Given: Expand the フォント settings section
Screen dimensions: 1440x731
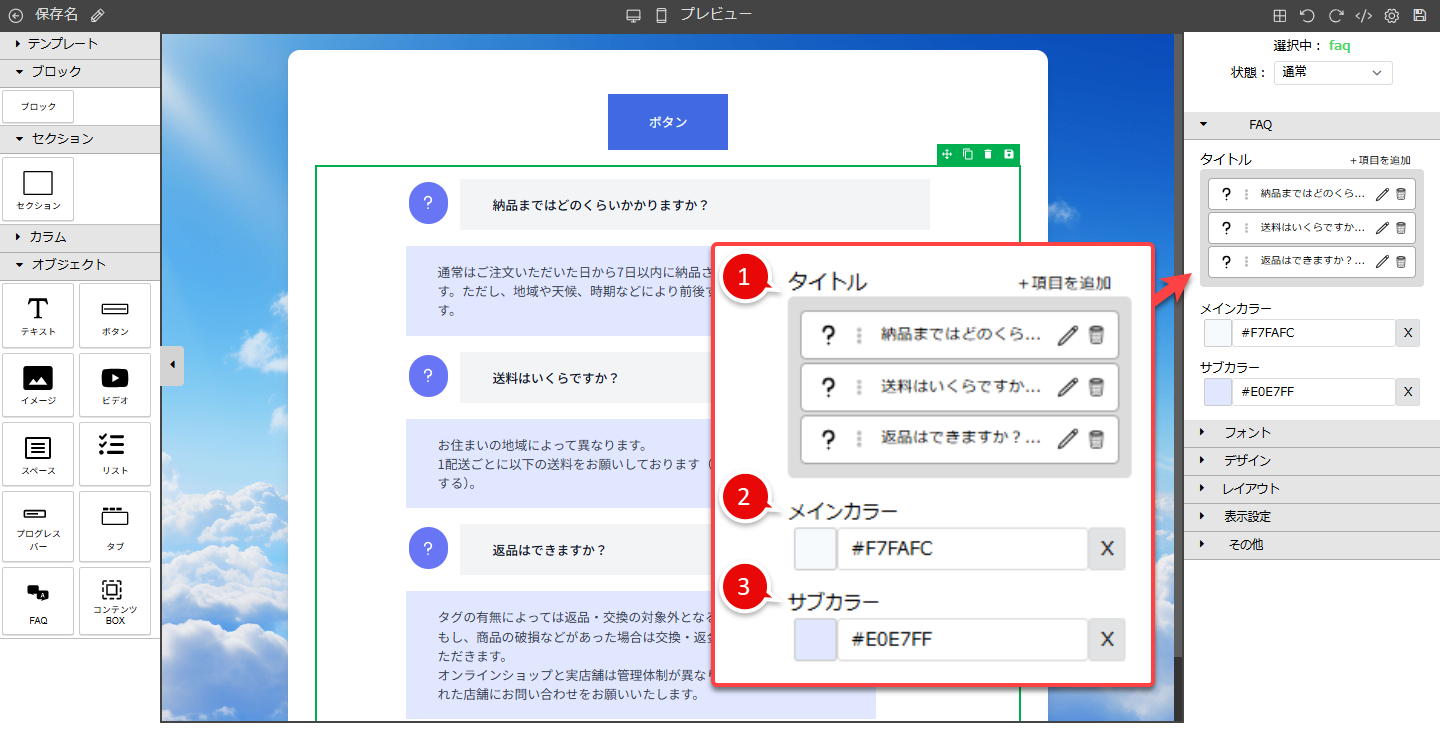Looking at the screenshot, I should 1247,433.
